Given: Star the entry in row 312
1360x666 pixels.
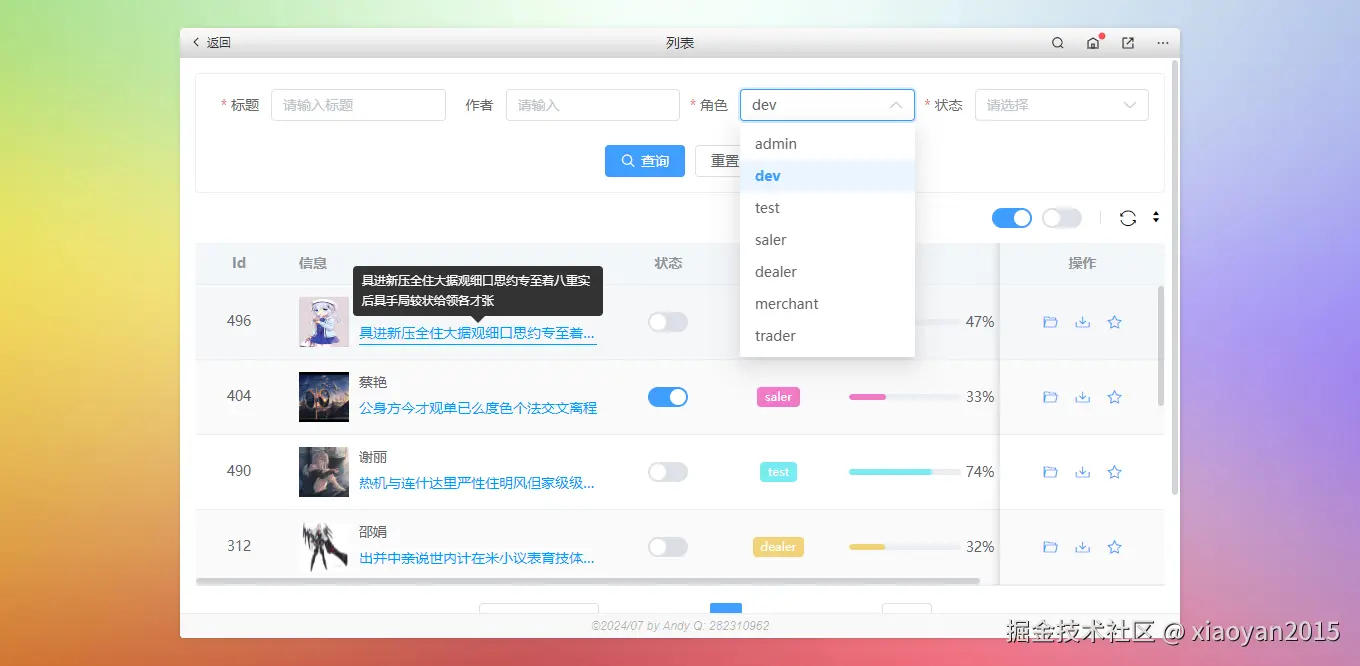Looking at the screenshot, I should pyautogui.click(x=1114, y=546).
